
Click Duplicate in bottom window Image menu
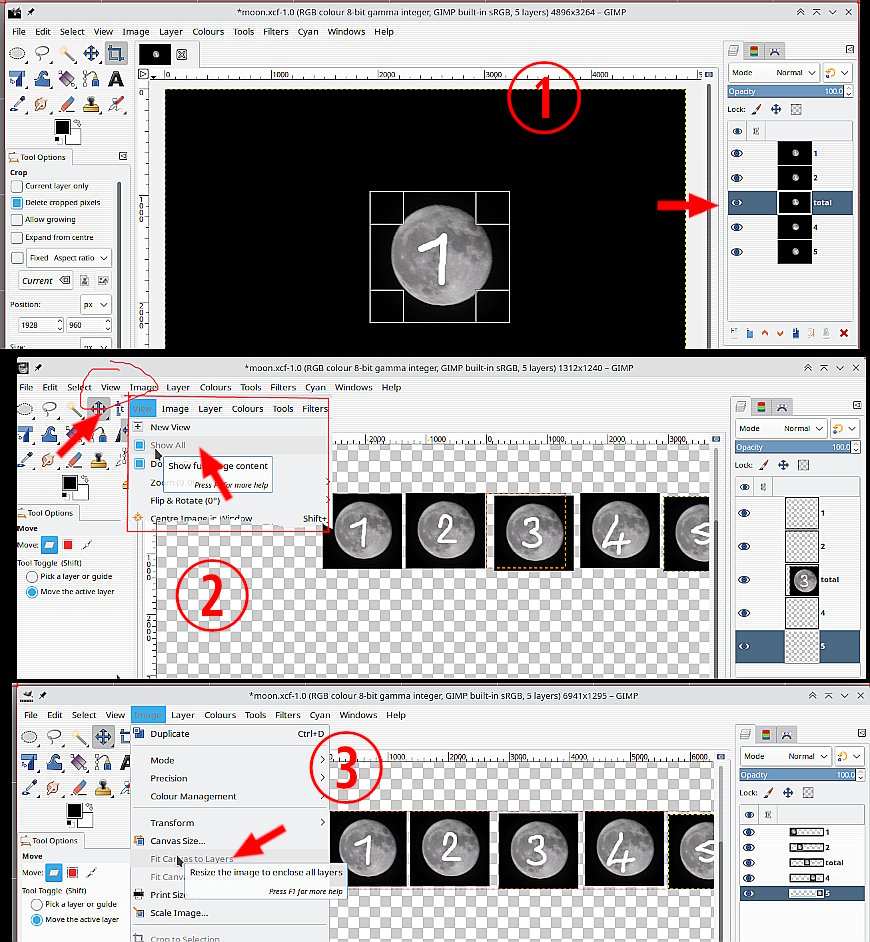coord(230,734)
